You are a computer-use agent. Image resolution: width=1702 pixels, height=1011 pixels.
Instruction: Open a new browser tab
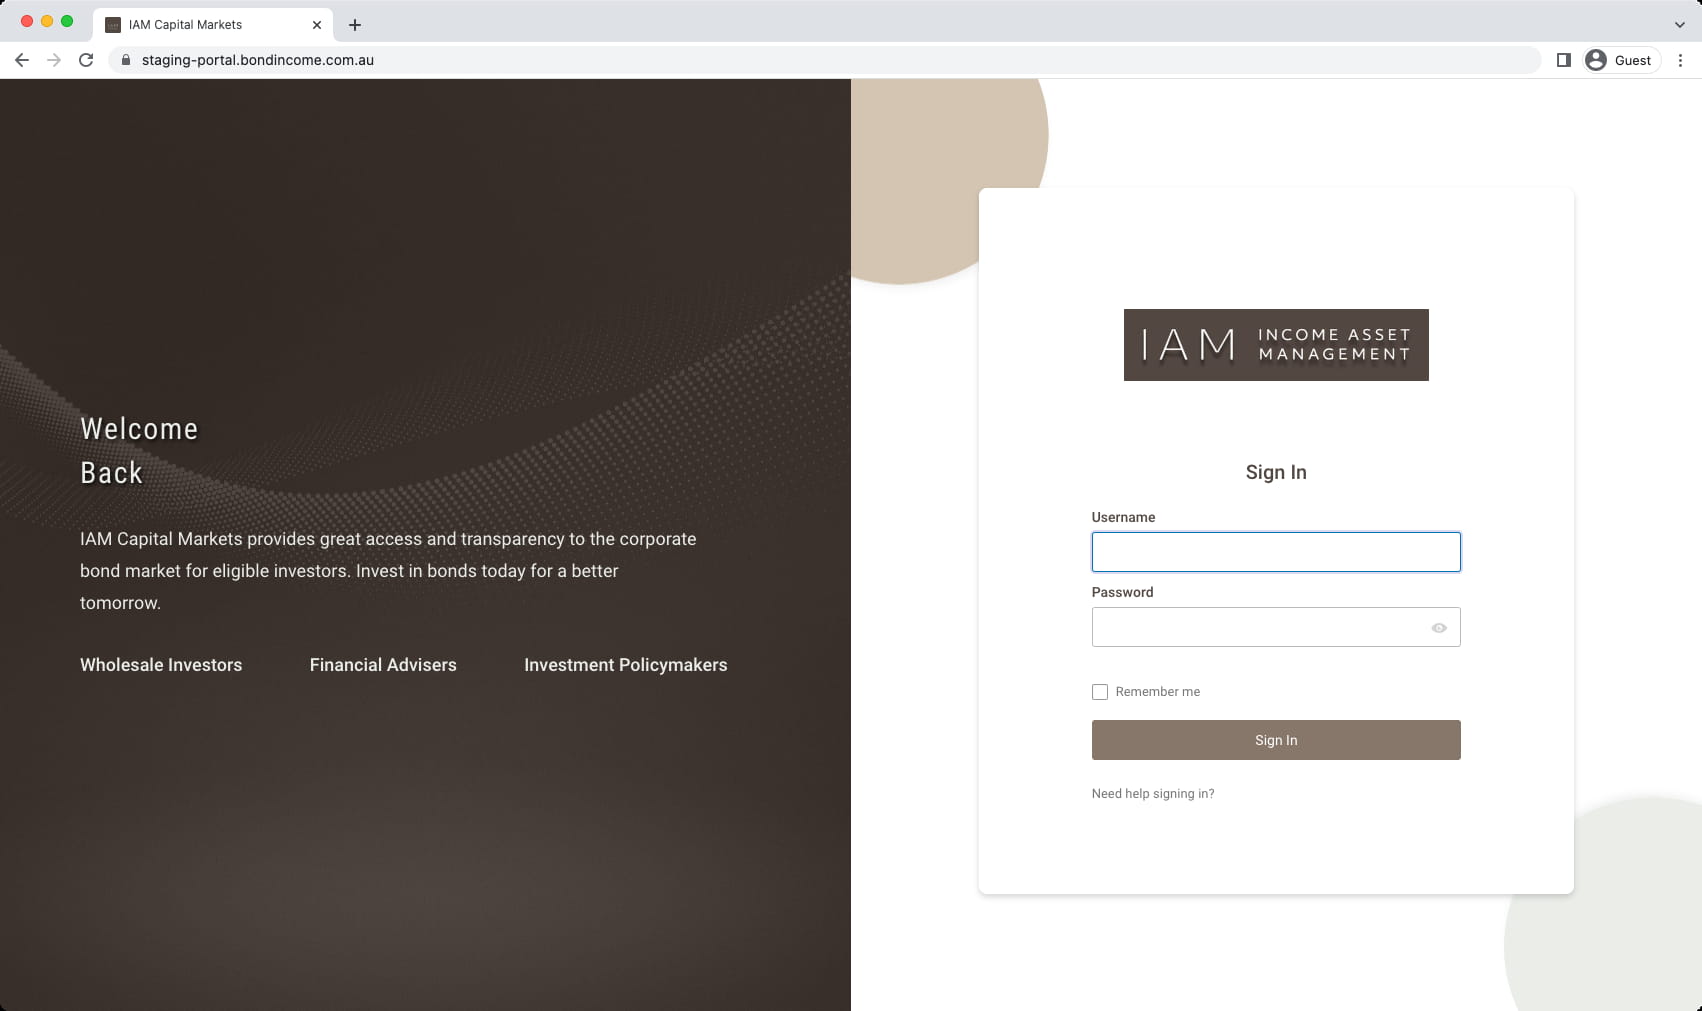point(355,24)
